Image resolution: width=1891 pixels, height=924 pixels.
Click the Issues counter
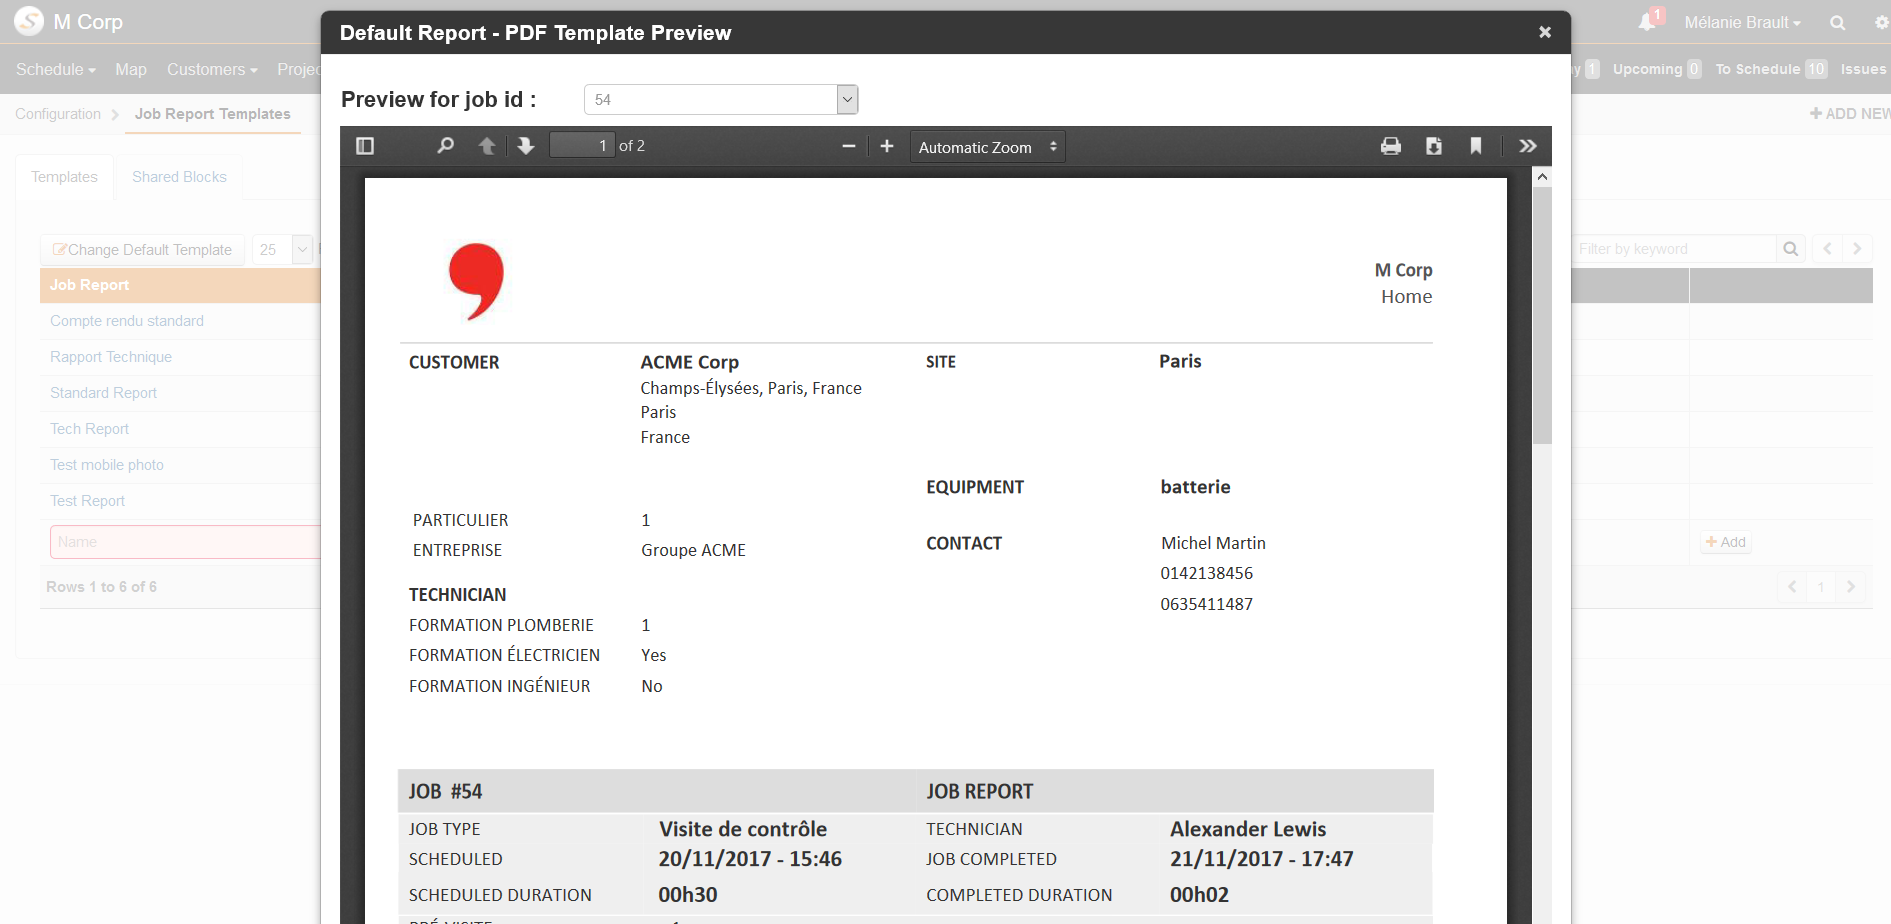tap(1863, 69)
